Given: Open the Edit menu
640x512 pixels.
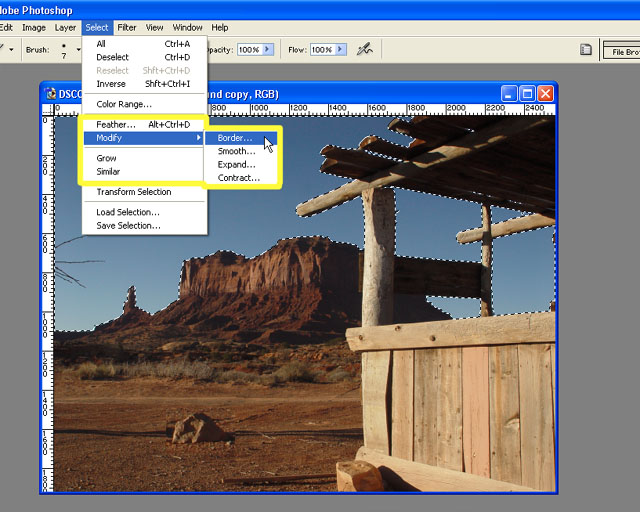Looking at the screenshot, I should pos(6,27).
